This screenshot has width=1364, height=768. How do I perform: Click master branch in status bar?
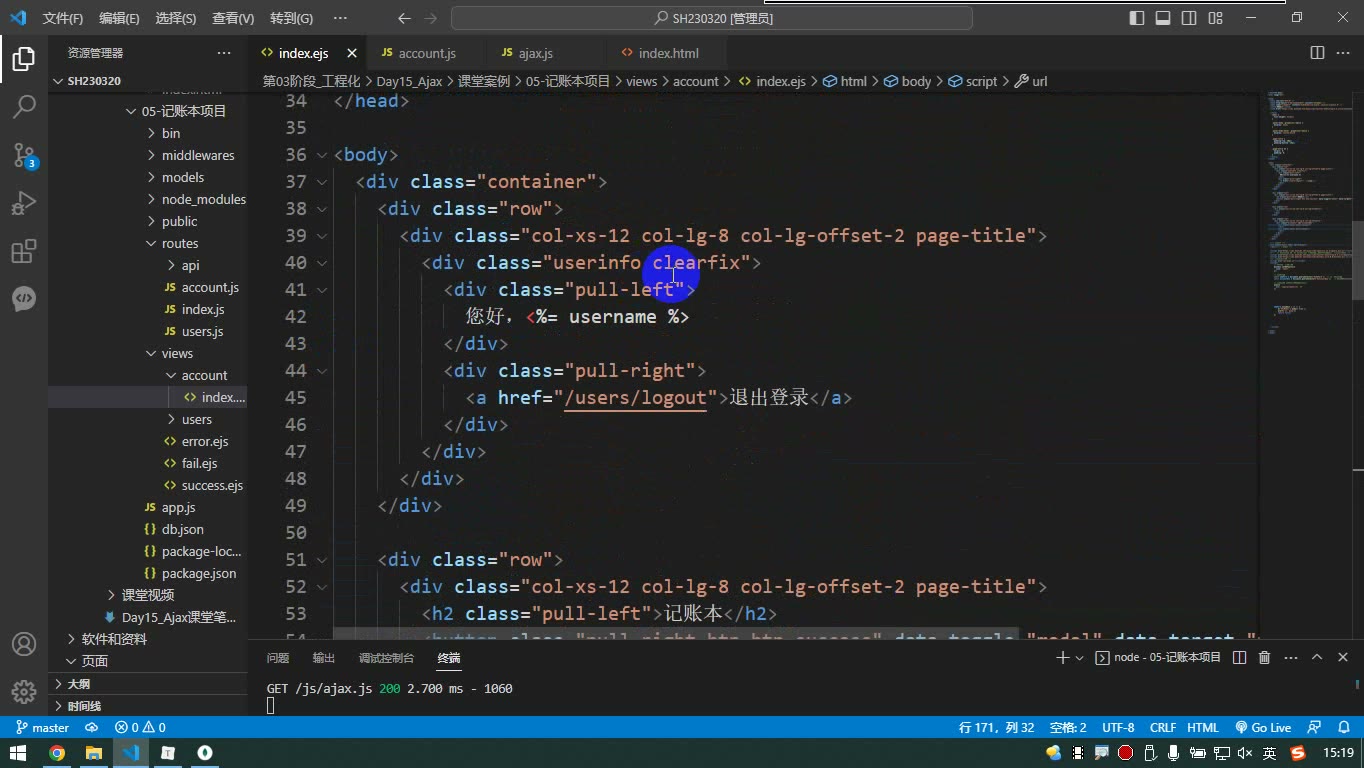point(43,728)
